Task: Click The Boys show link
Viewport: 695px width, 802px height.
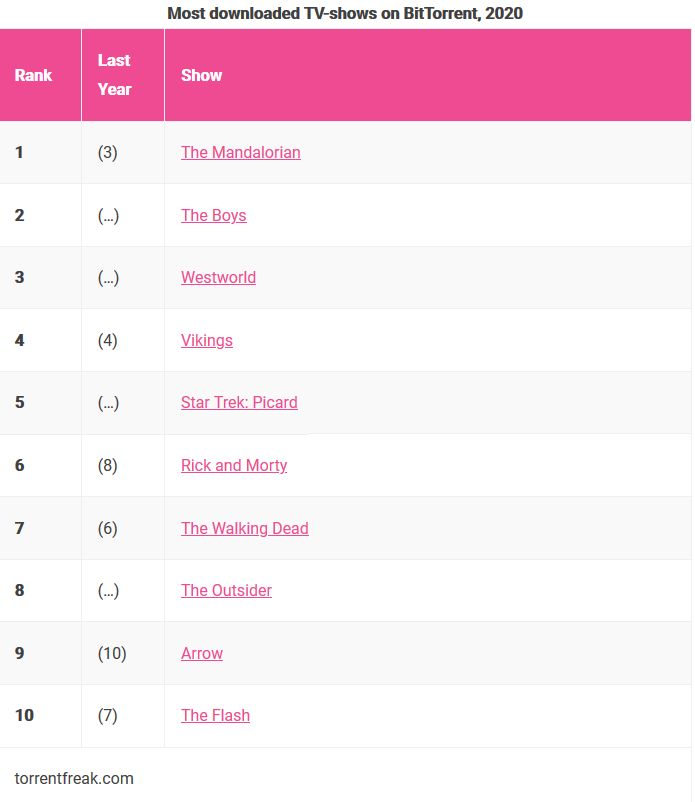Action: [x=213, y=216]
